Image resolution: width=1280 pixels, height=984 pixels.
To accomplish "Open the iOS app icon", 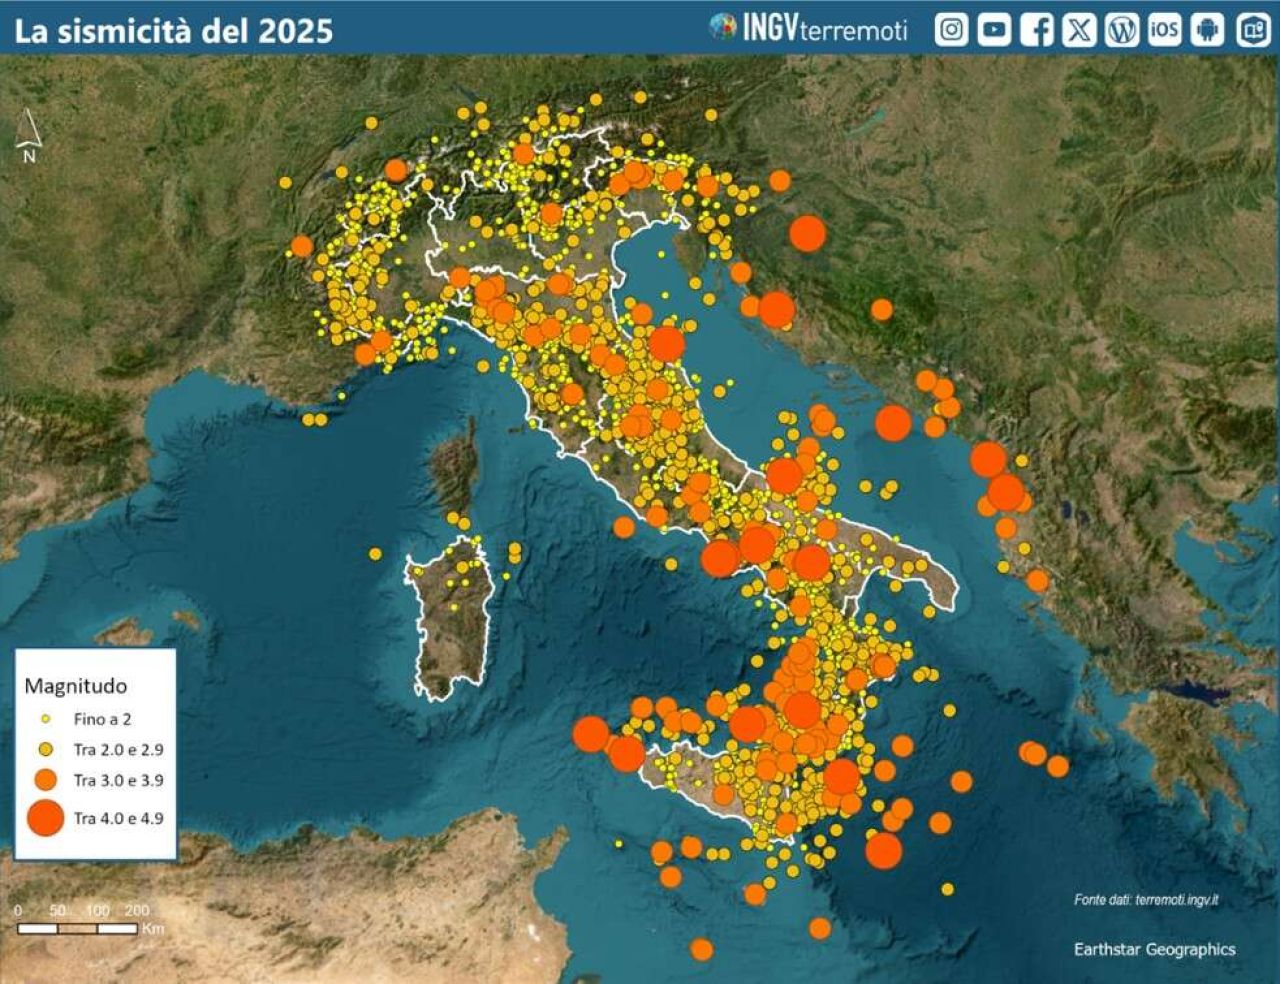I will coord(1164,30).
